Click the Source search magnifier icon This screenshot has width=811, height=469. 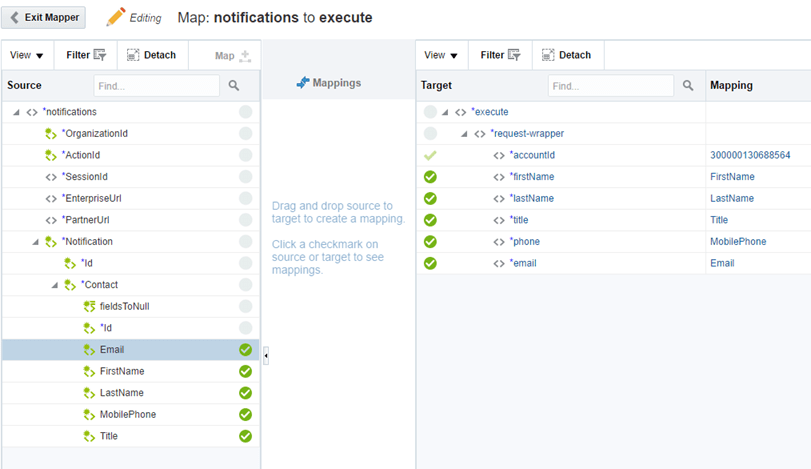click(234, 86)
